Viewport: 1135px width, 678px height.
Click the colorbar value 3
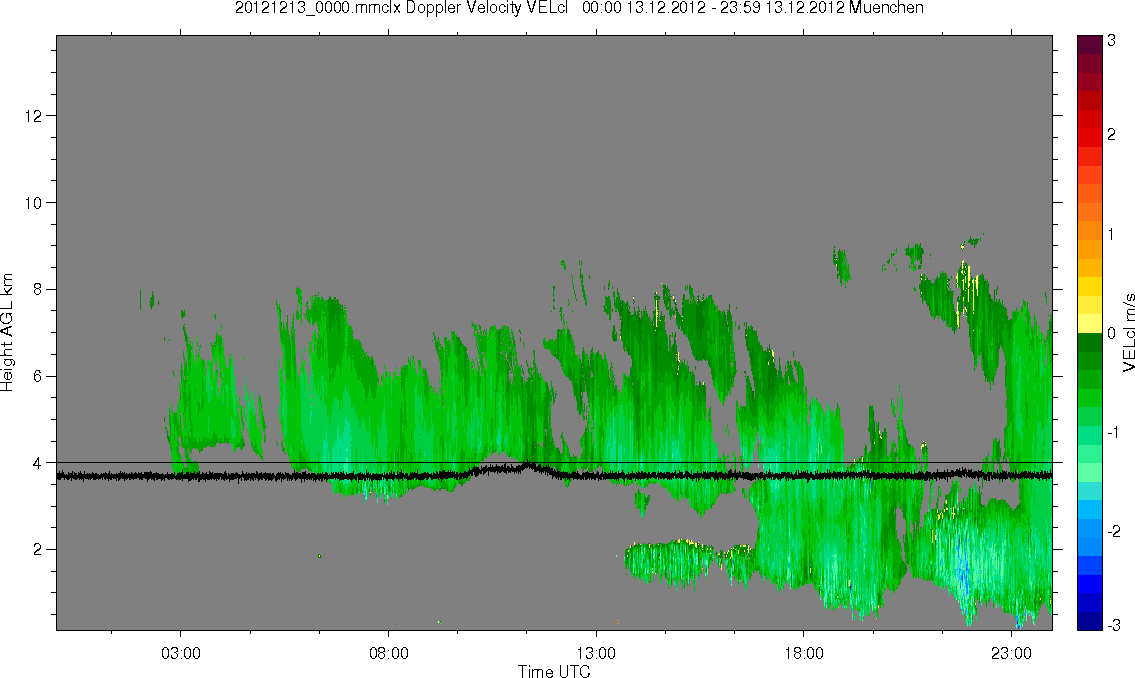point(1112,41)
